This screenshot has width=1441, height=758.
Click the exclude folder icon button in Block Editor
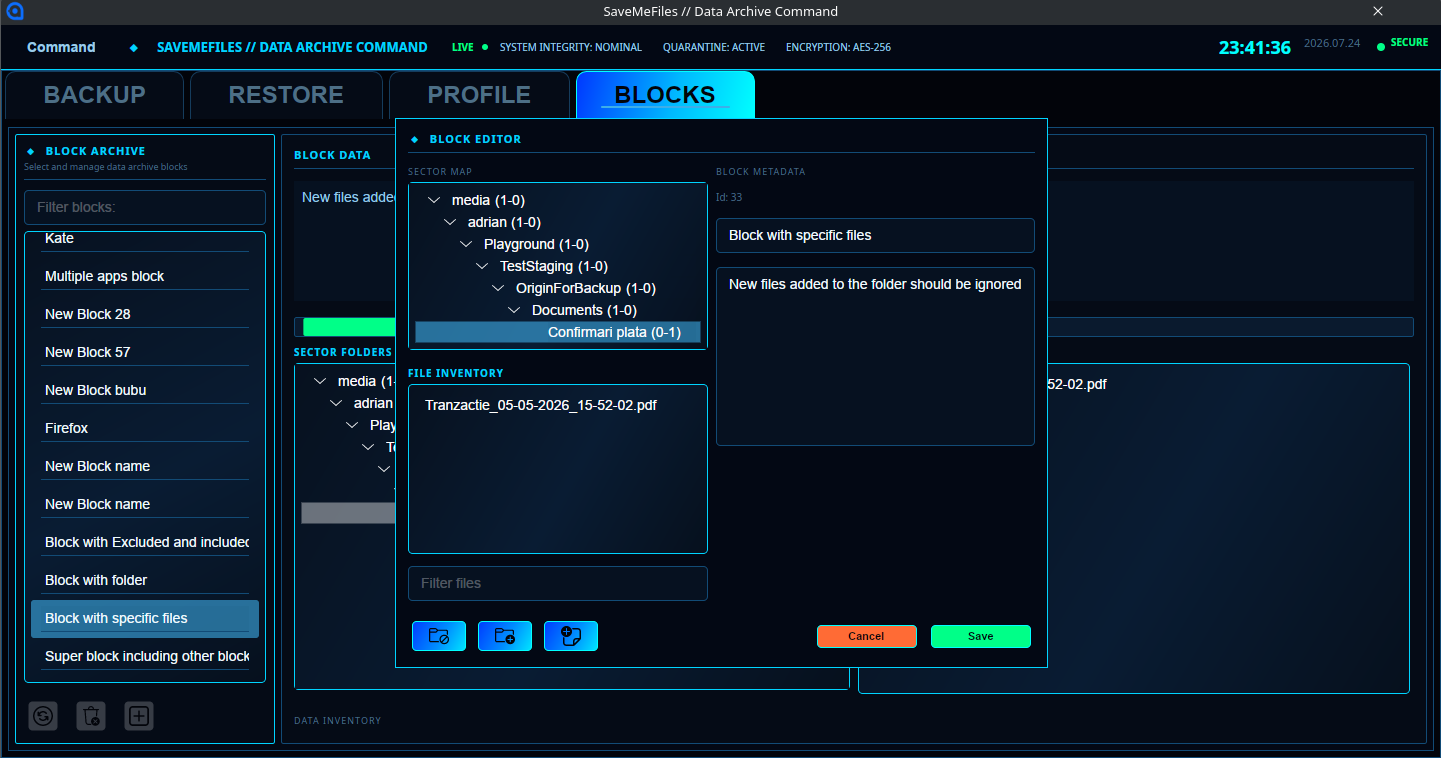click(x=439, y=636)
